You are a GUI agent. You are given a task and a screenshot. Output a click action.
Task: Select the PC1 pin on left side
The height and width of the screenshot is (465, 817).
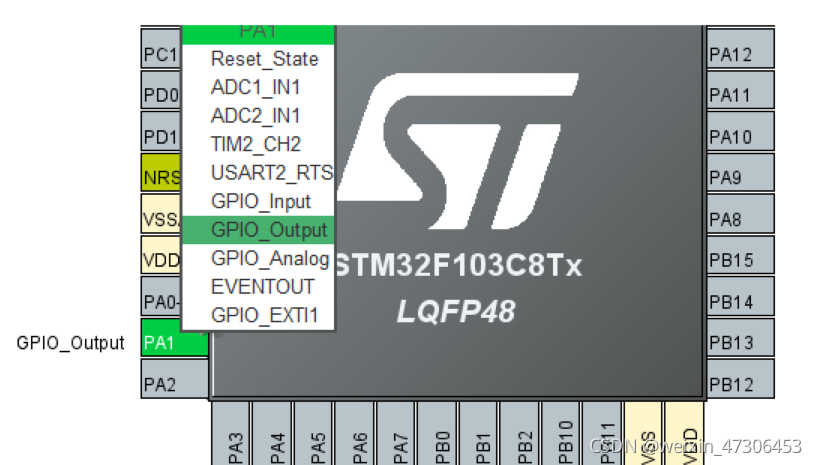click(161, 48)
